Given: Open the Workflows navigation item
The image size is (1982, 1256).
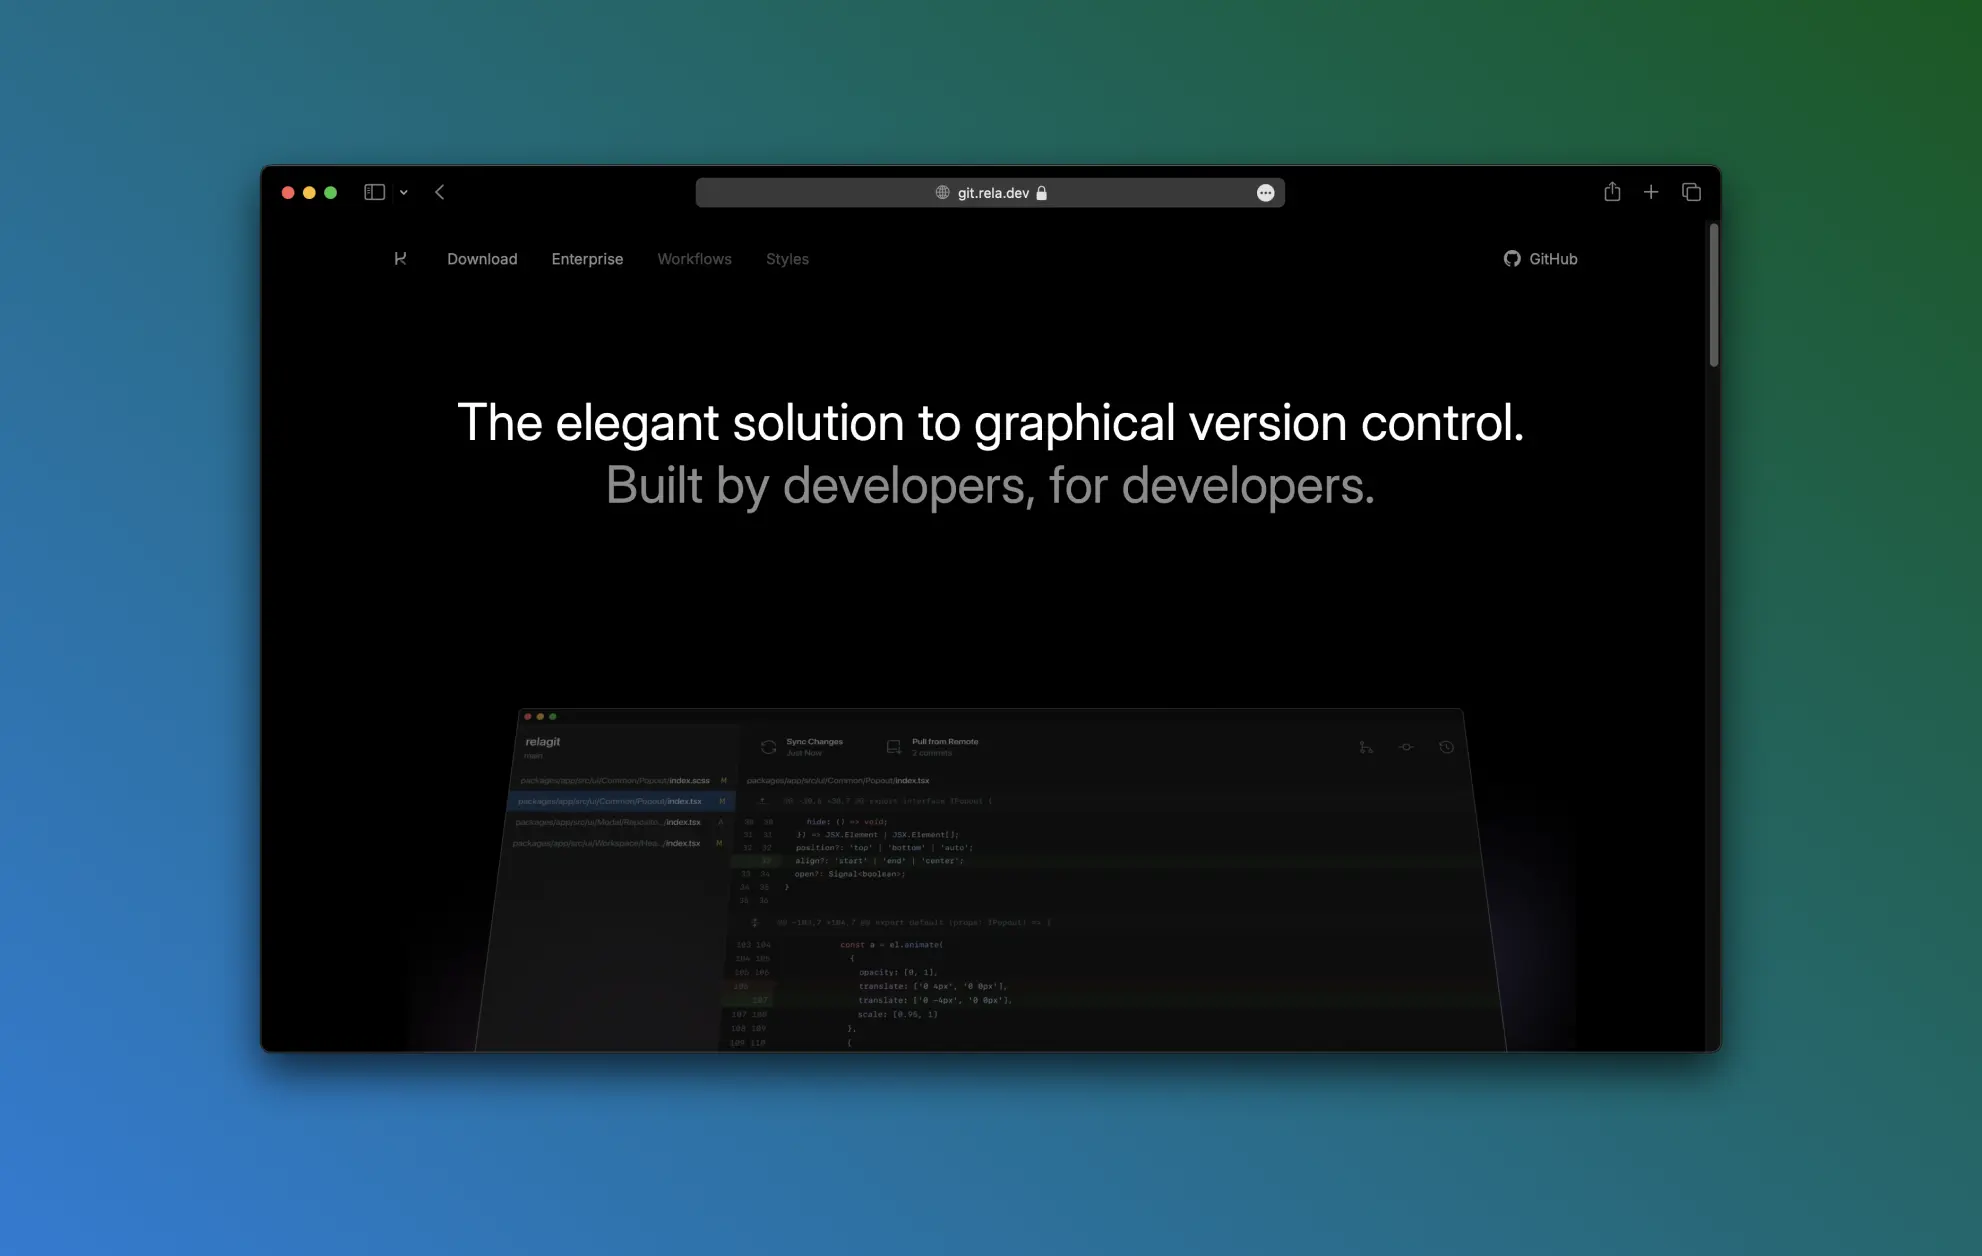Looking at the screenshot, I should [693, 259].
